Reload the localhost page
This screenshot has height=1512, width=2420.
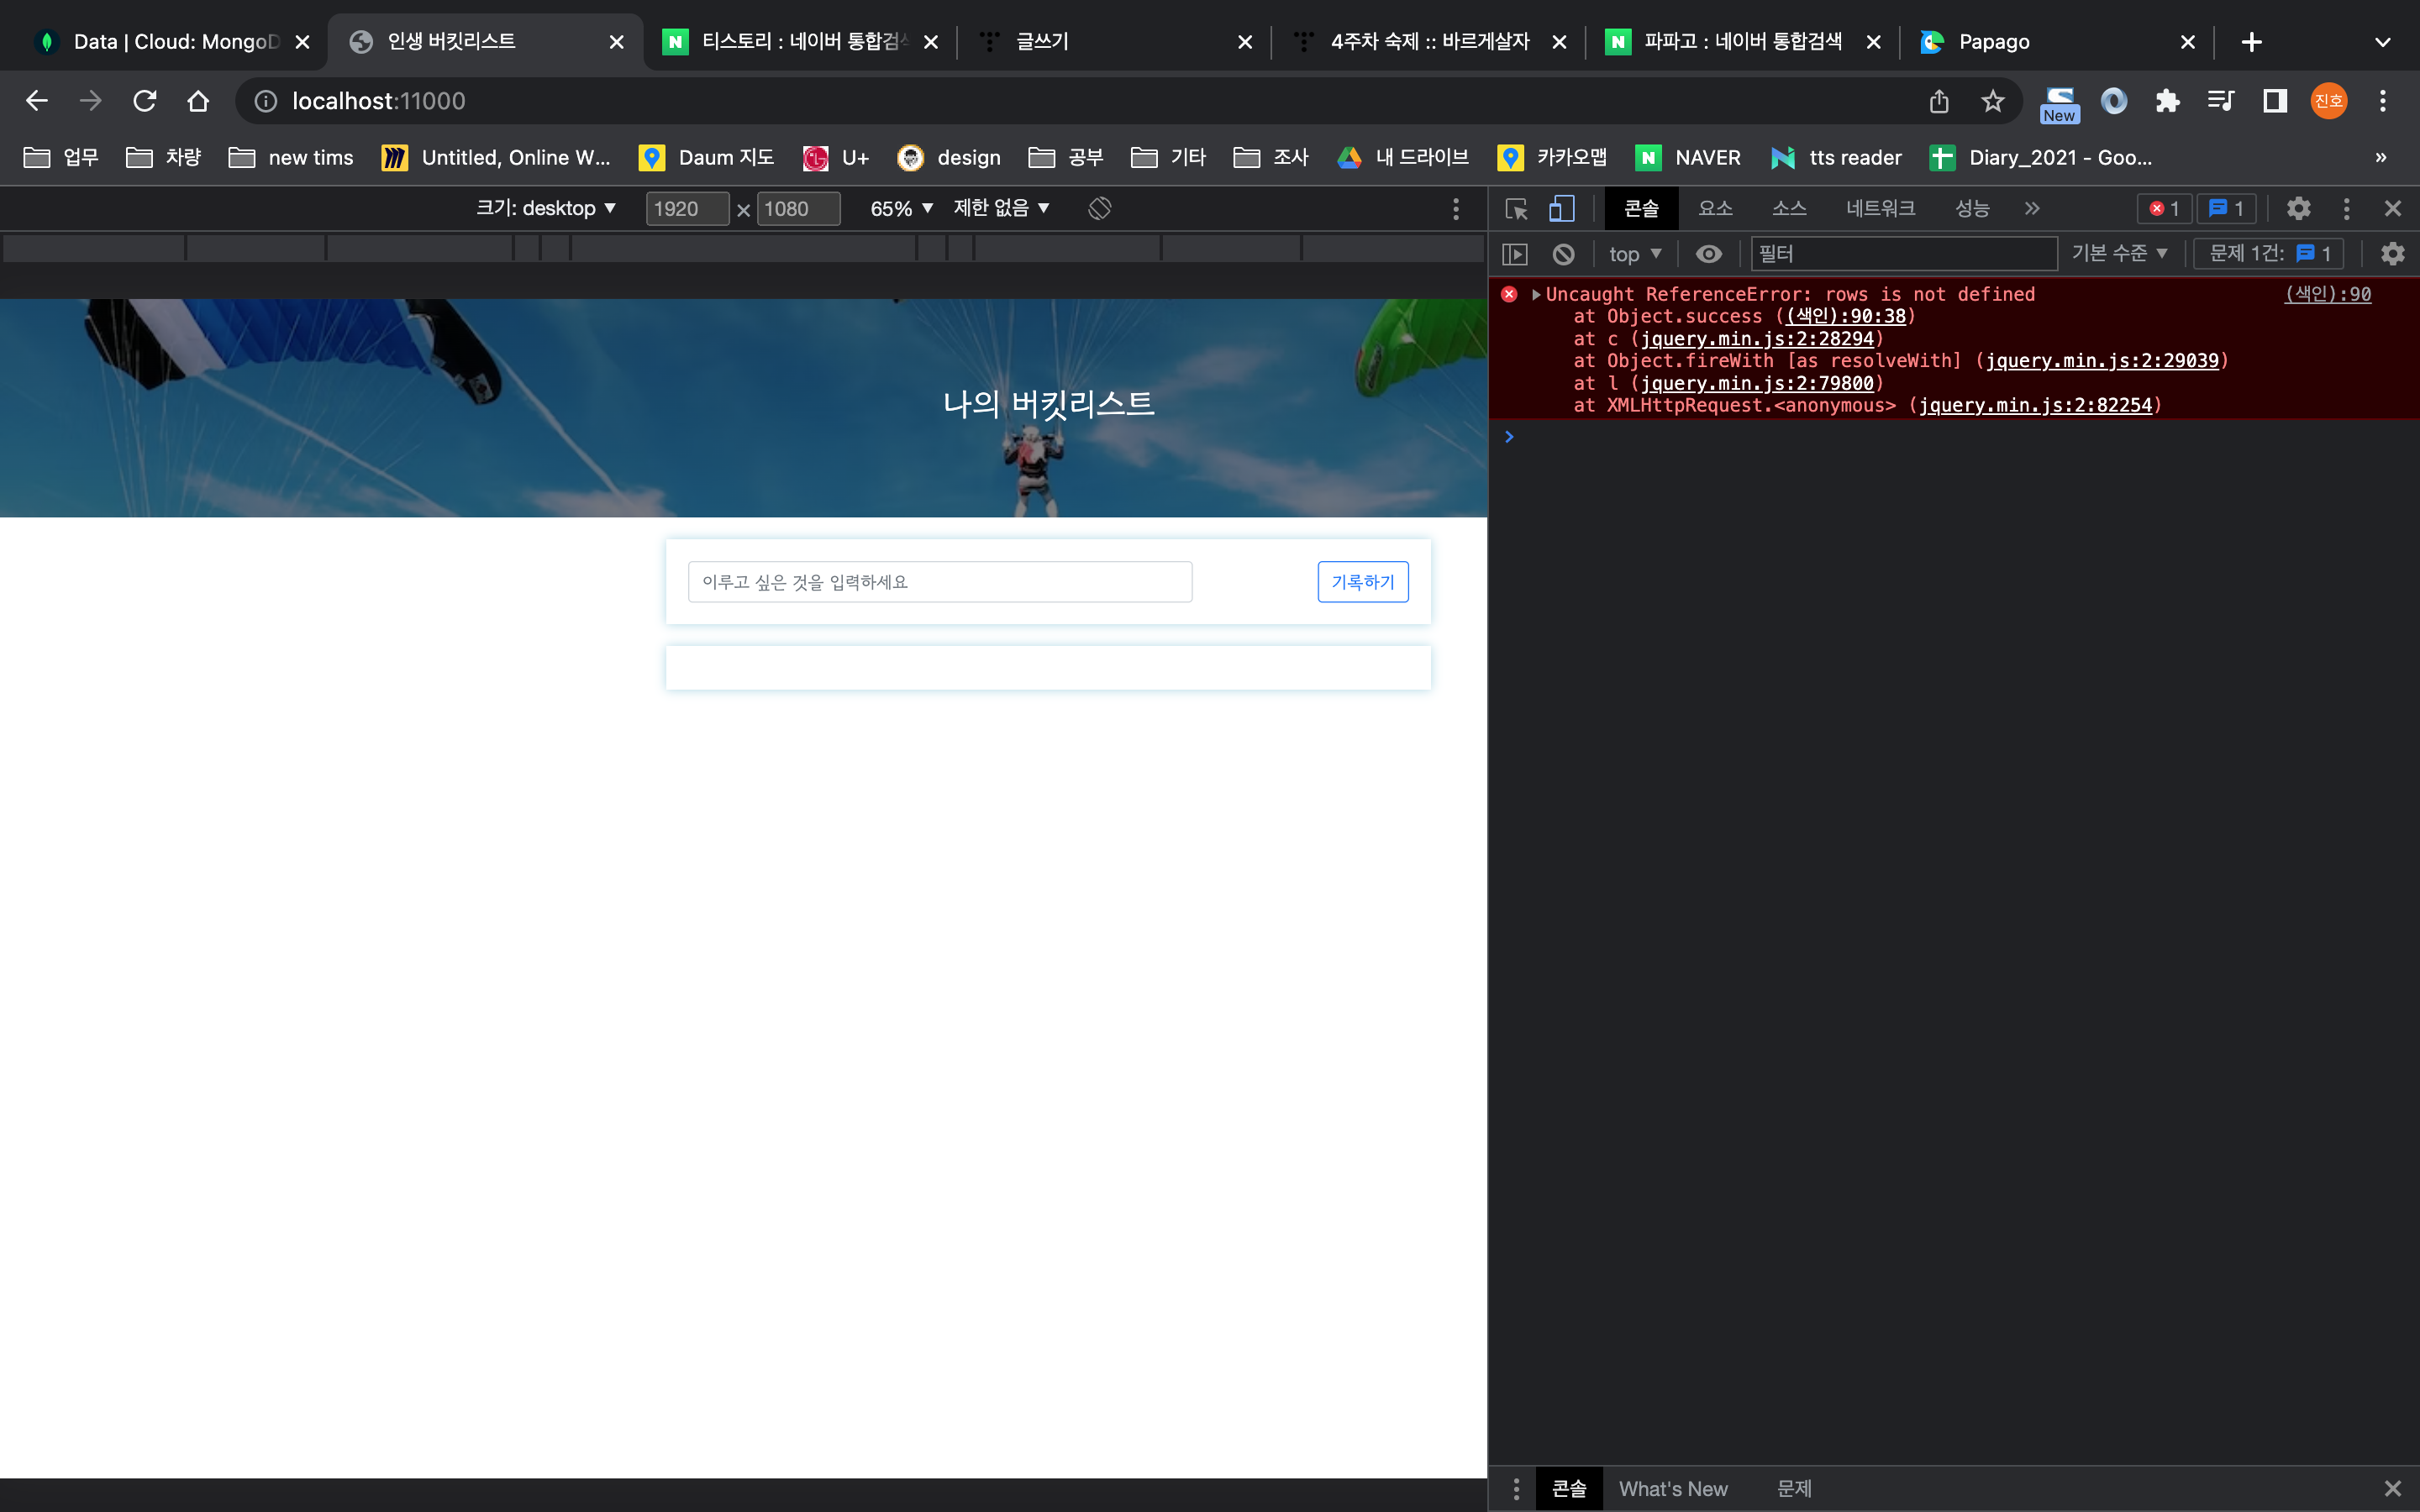click(x=145, y=101)
